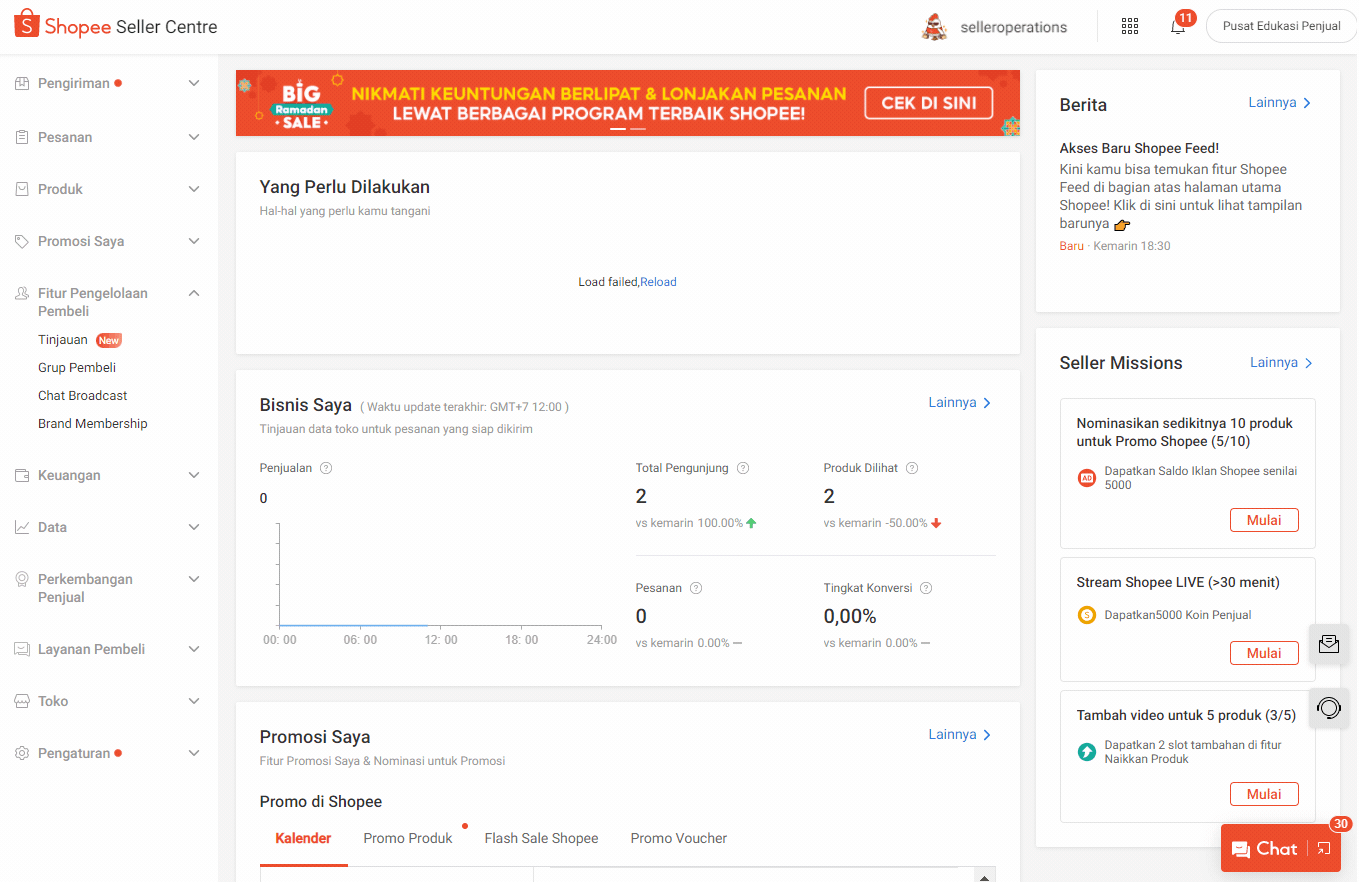1359x882 pixels.
Task: Switch to the Flash Sale Shopee tab
Action: tap(541, 838)
